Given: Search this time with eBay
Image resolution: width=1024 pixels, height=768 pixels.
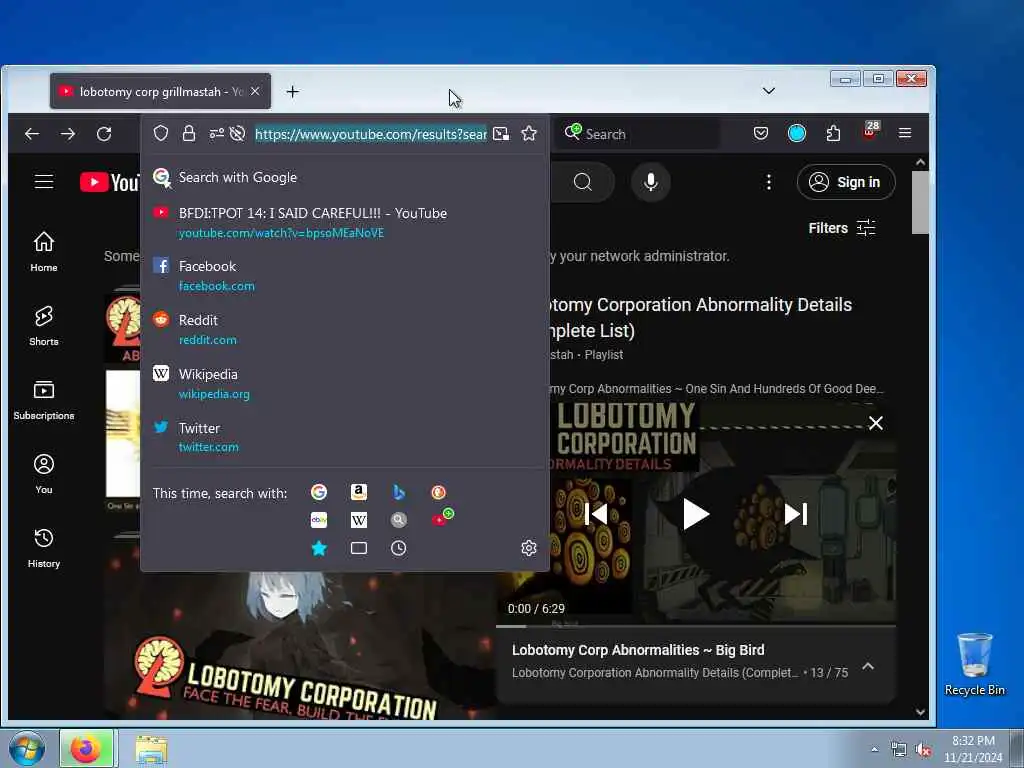Looking at the screenshot, I should (319, 520).
